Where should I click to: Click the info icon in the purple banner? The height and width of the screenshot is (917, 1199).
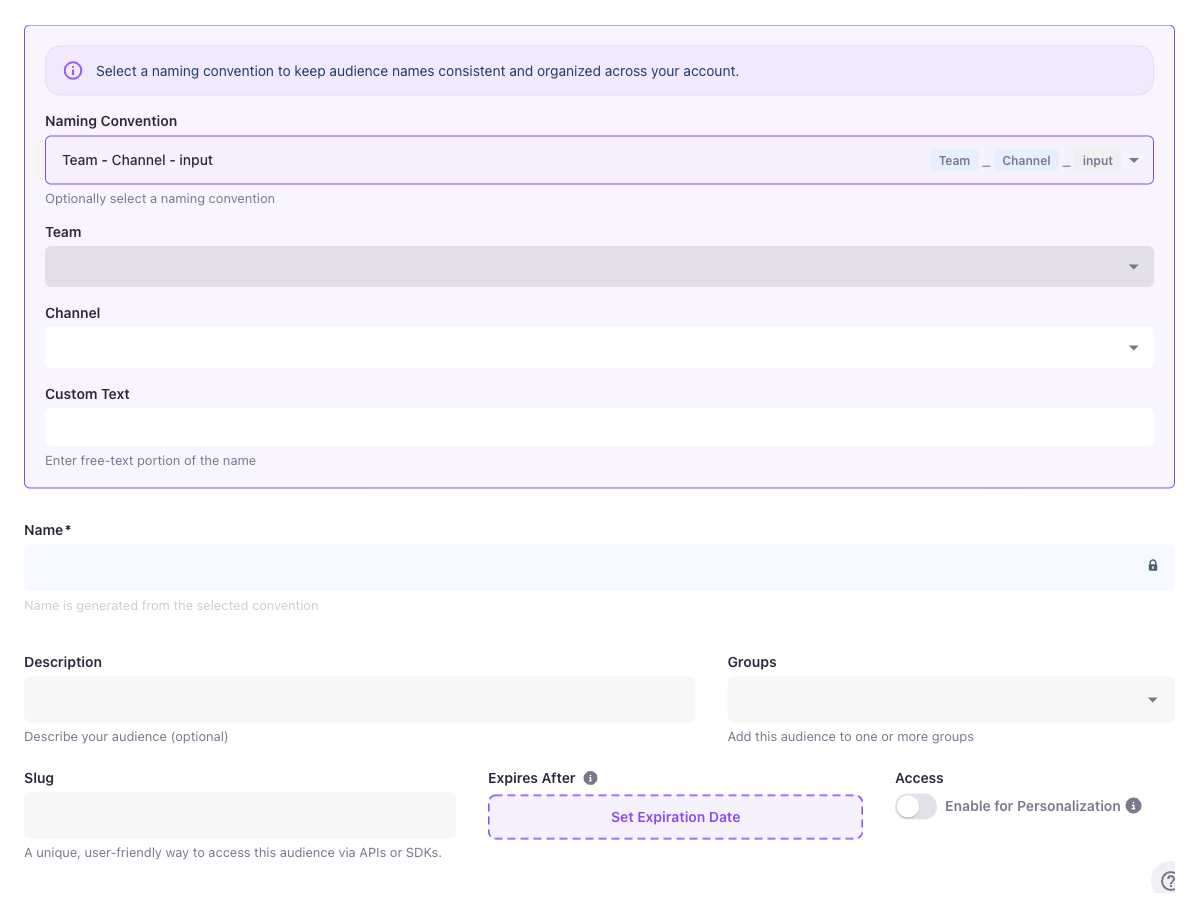tap(72, 70)
